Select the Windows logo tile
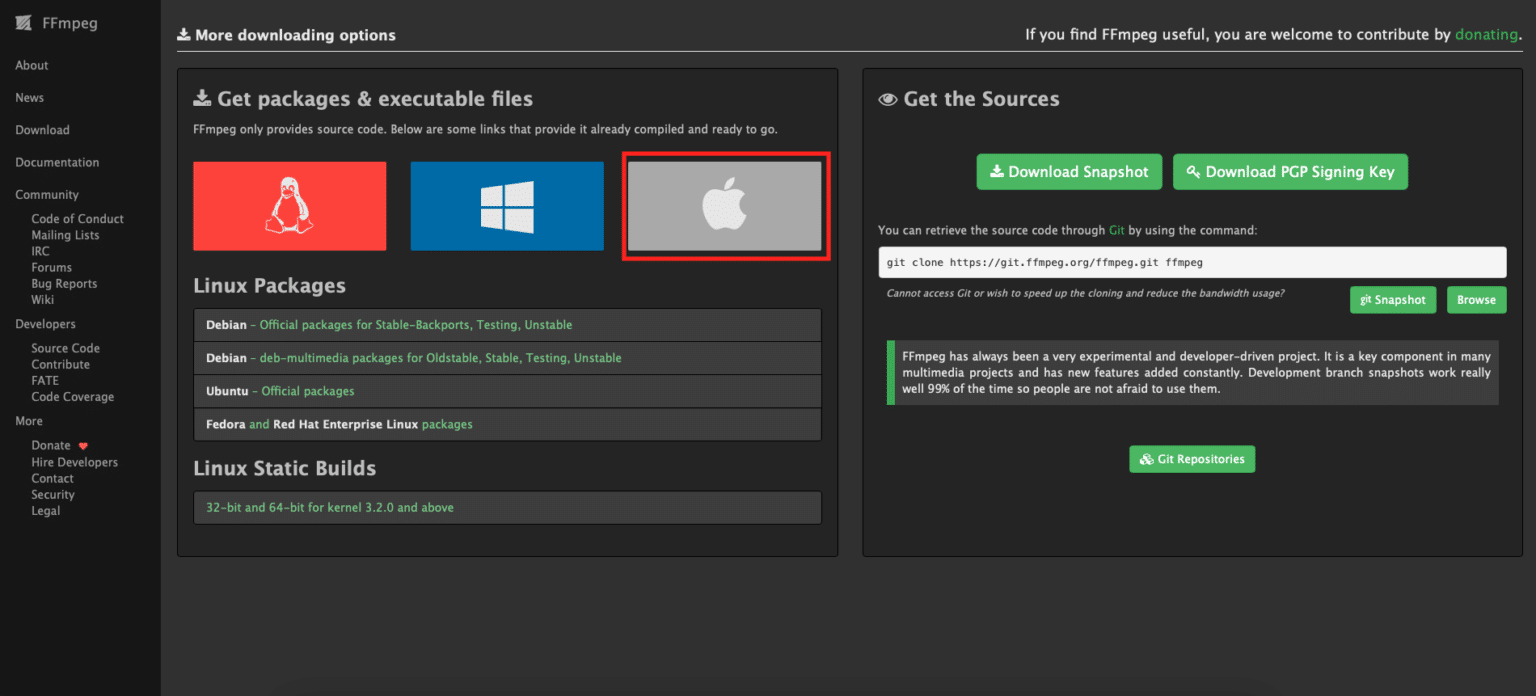Screen dimensions: 1536x696 coord(506,206)
